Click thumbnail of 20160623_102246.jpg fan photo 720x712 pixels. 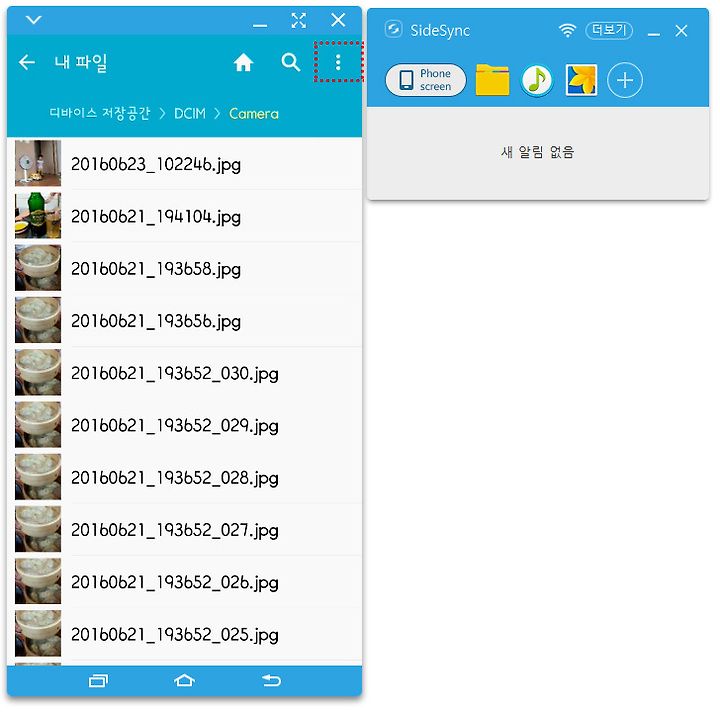tap(38, 163)
